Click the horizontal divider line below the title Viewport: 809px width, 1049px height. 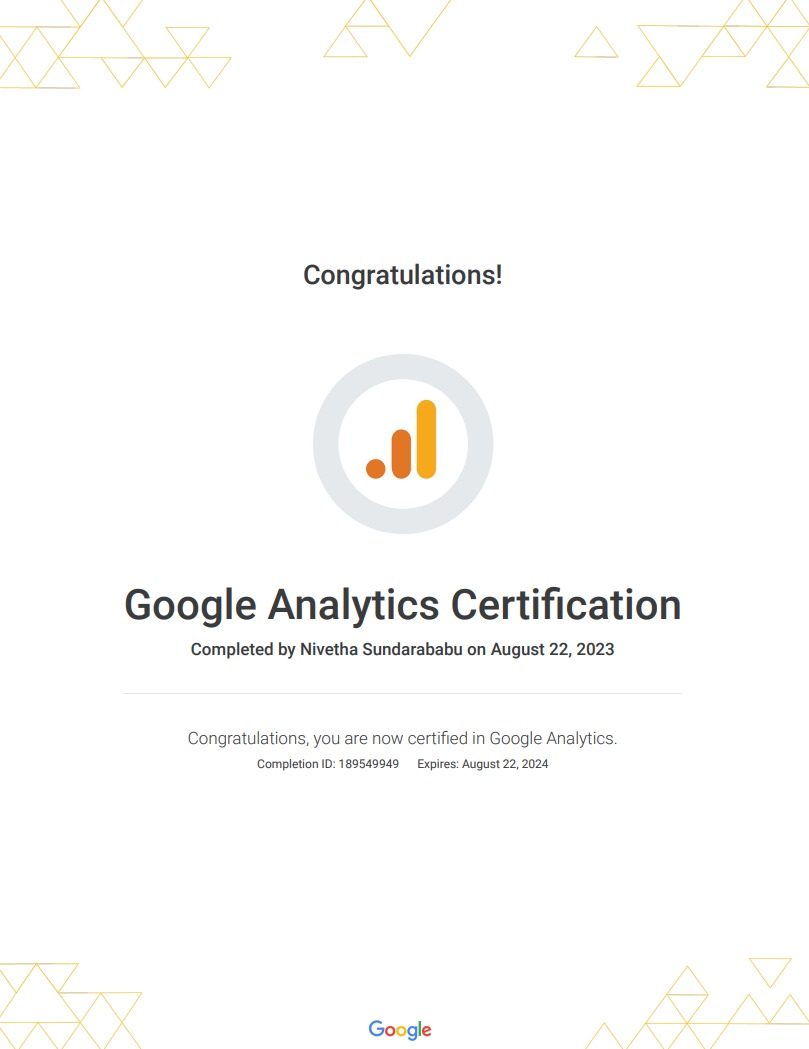(x=403, y=693)
